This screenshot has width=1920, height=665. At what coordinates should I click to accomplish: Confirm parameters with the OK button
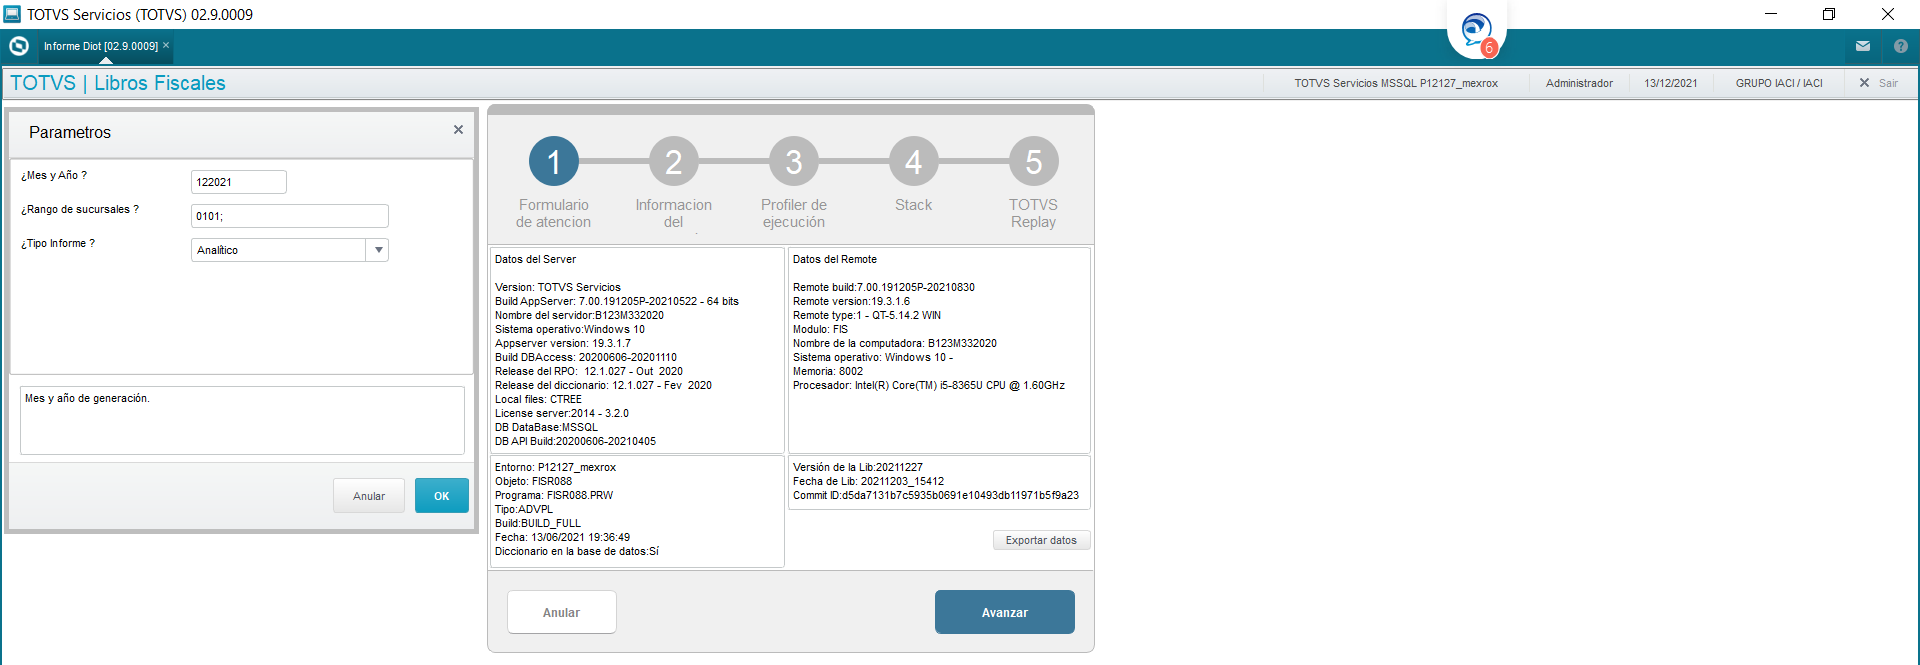pyautogui.click(x=442, y=496)
